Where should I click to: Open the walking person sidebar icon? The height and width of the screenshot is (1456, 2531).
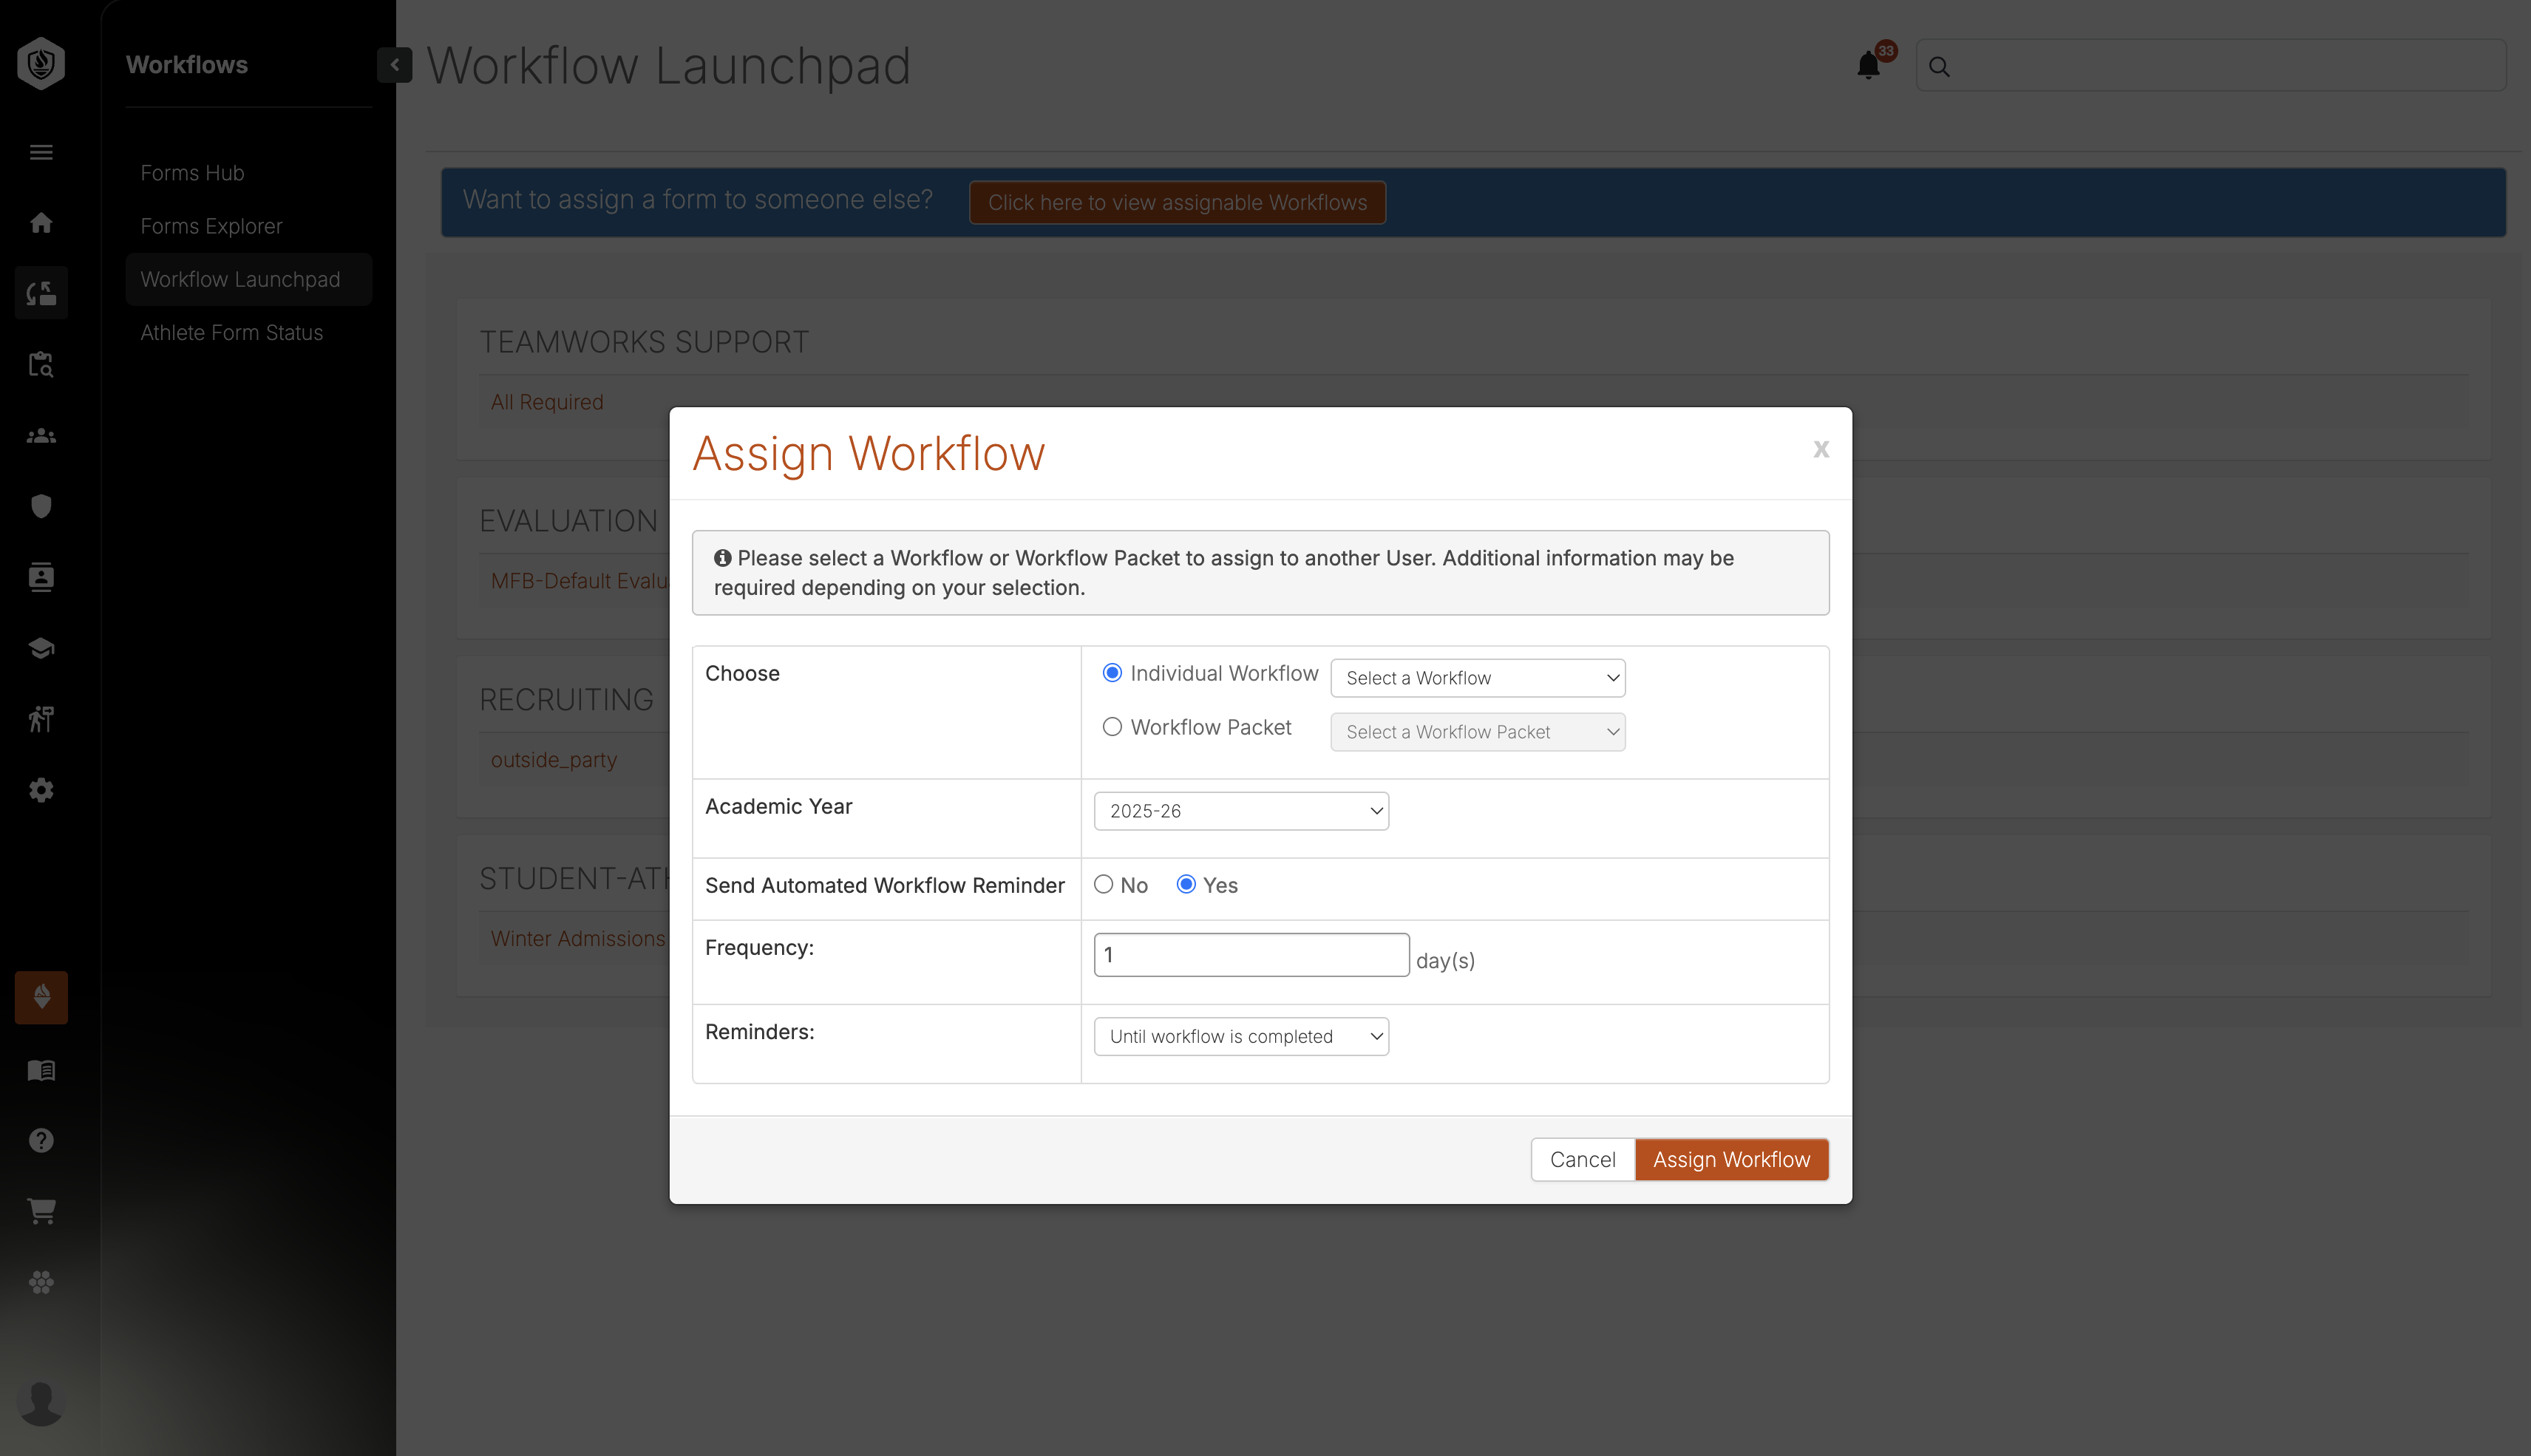(41, 719)
